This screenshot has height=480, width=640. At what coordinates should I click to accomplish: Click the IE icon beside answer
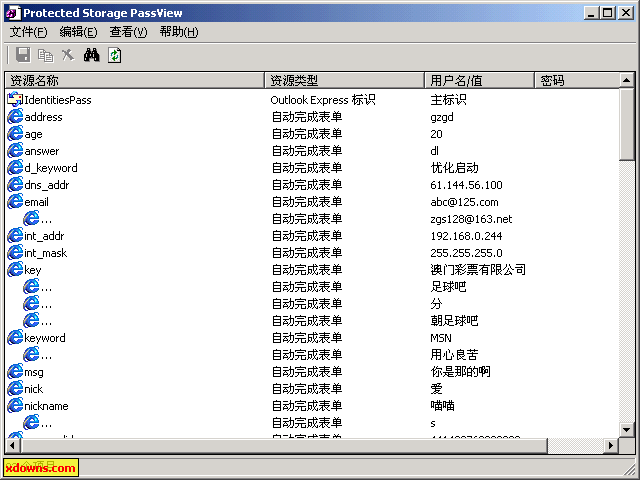click(15, 151)
